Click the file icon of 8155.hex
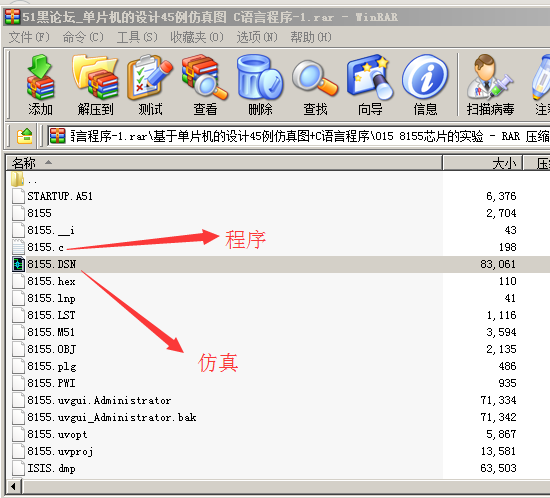This screenshot has height=498, width=550. [x=18, y=281]
